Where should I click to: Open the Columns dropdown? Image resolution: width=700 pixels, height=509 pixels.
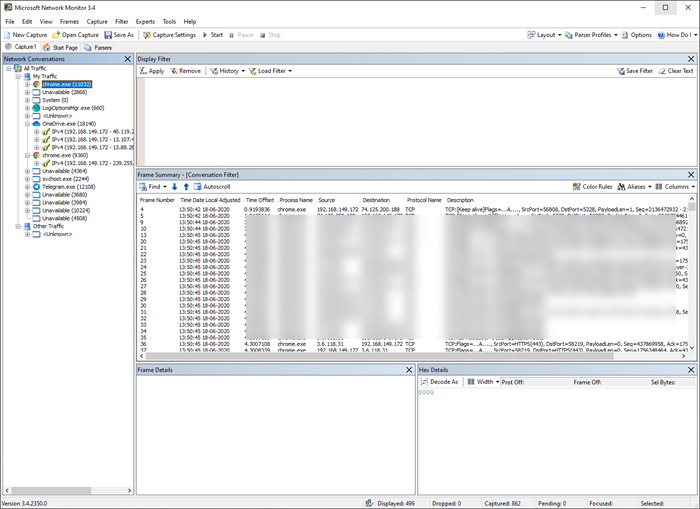coord(673,186)
